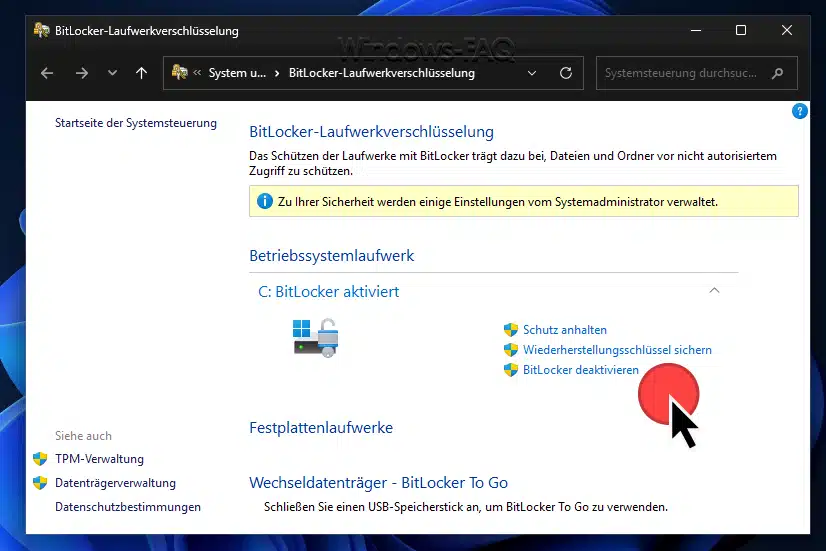Open Datenträgerverwaltung

pyautogui.click(x=115, y=483)
